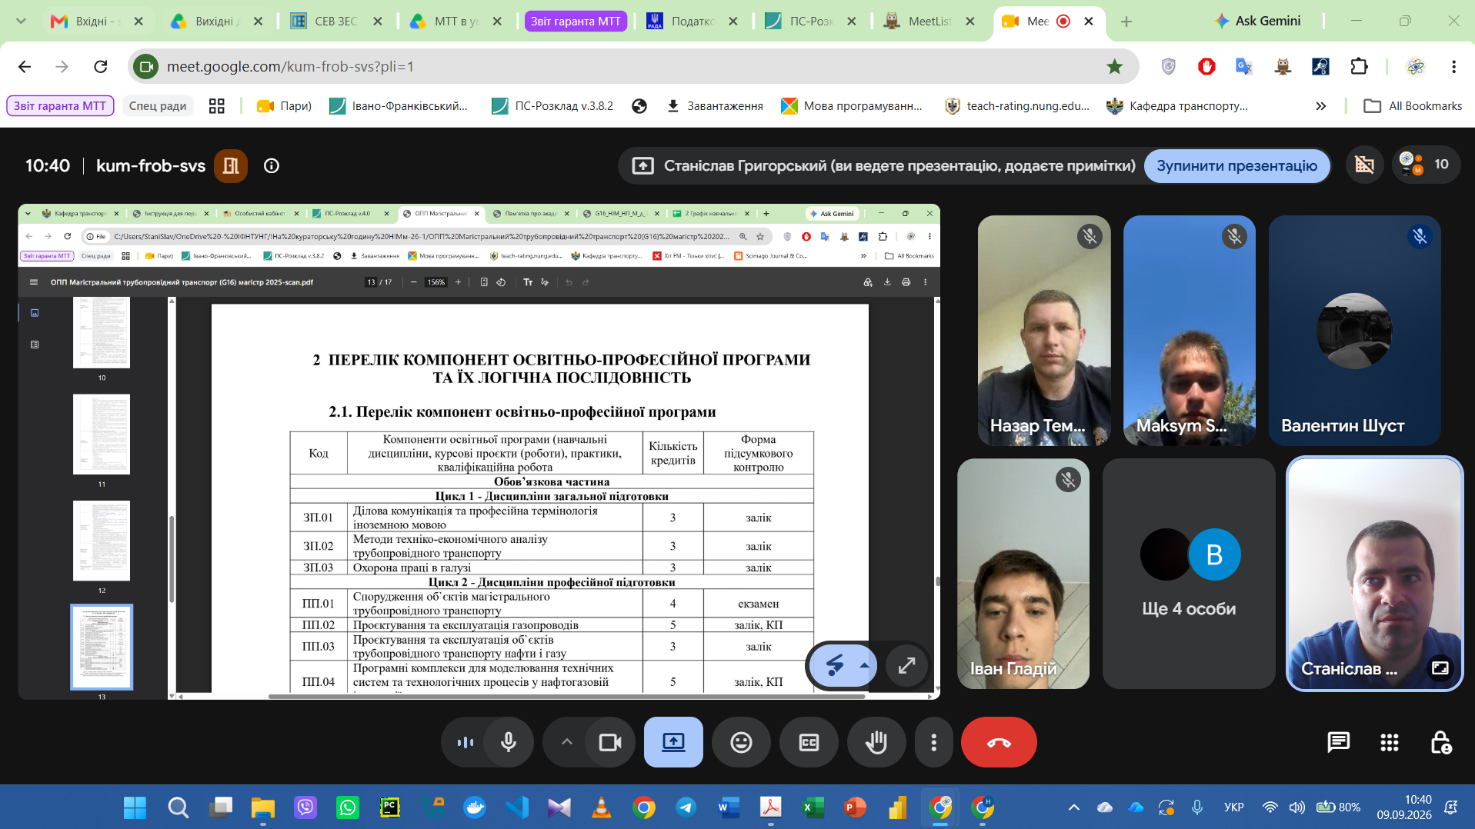
Task: Click Ask Gemini button
Action: point(1257,21)
